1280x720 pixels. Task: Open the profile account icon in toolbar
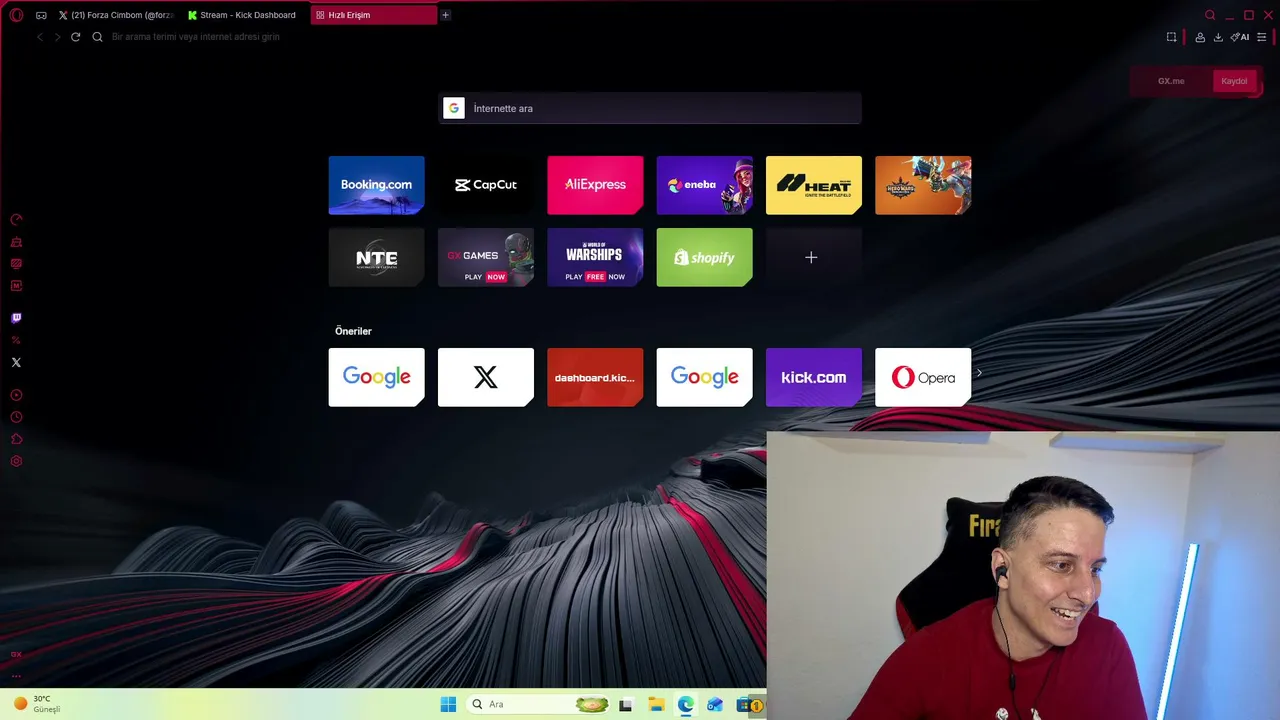tap(1200, 37)
